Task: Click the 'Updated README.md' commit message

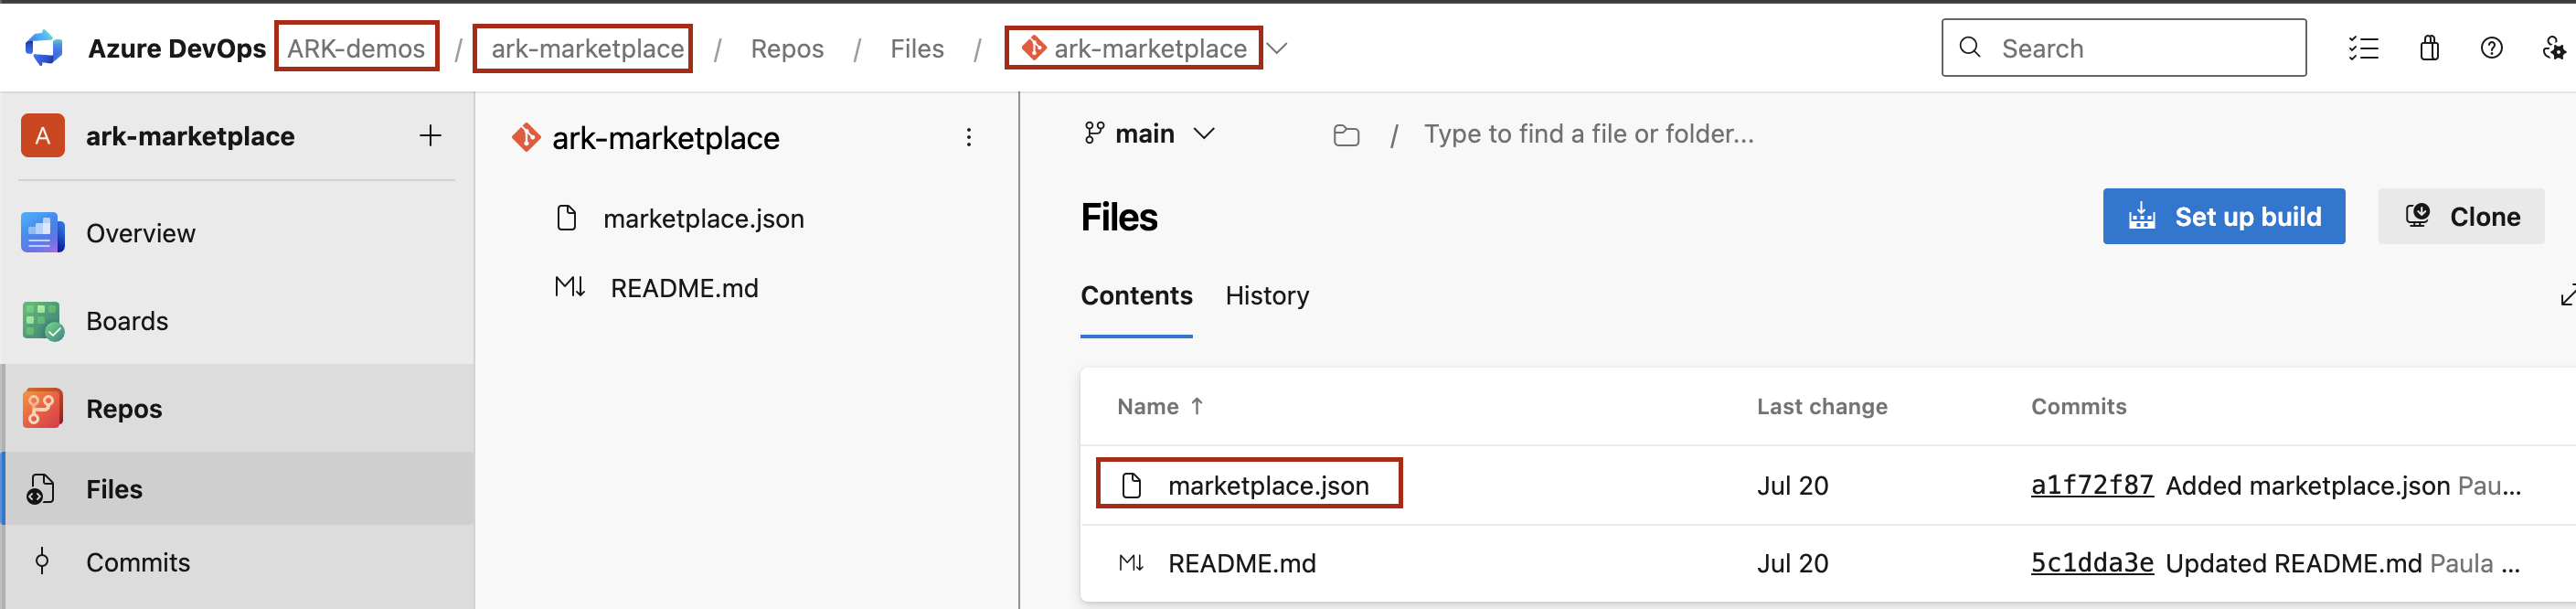Action: [2293, 563]
